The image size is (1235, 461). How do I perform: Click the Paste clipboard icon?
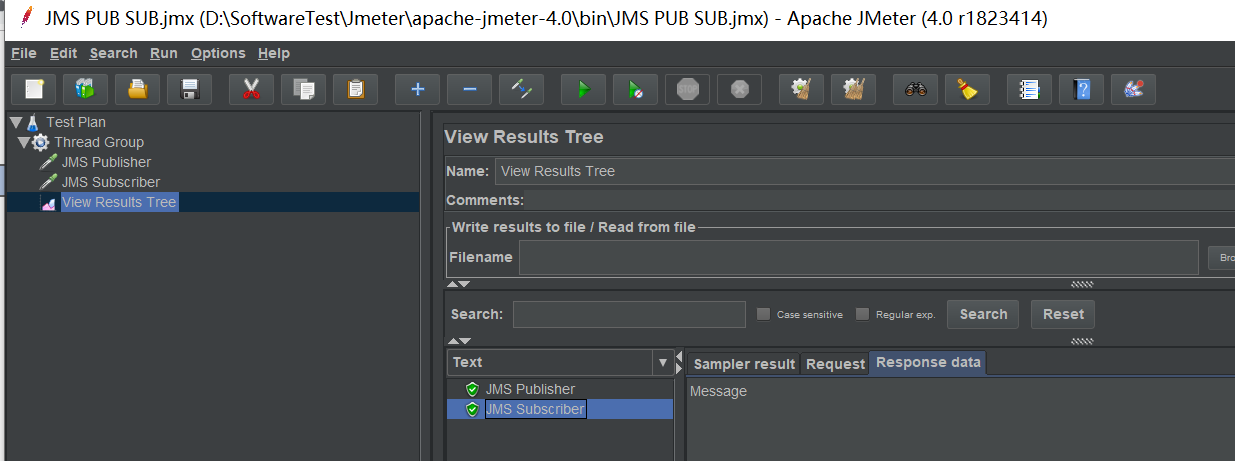pos(355,89)
